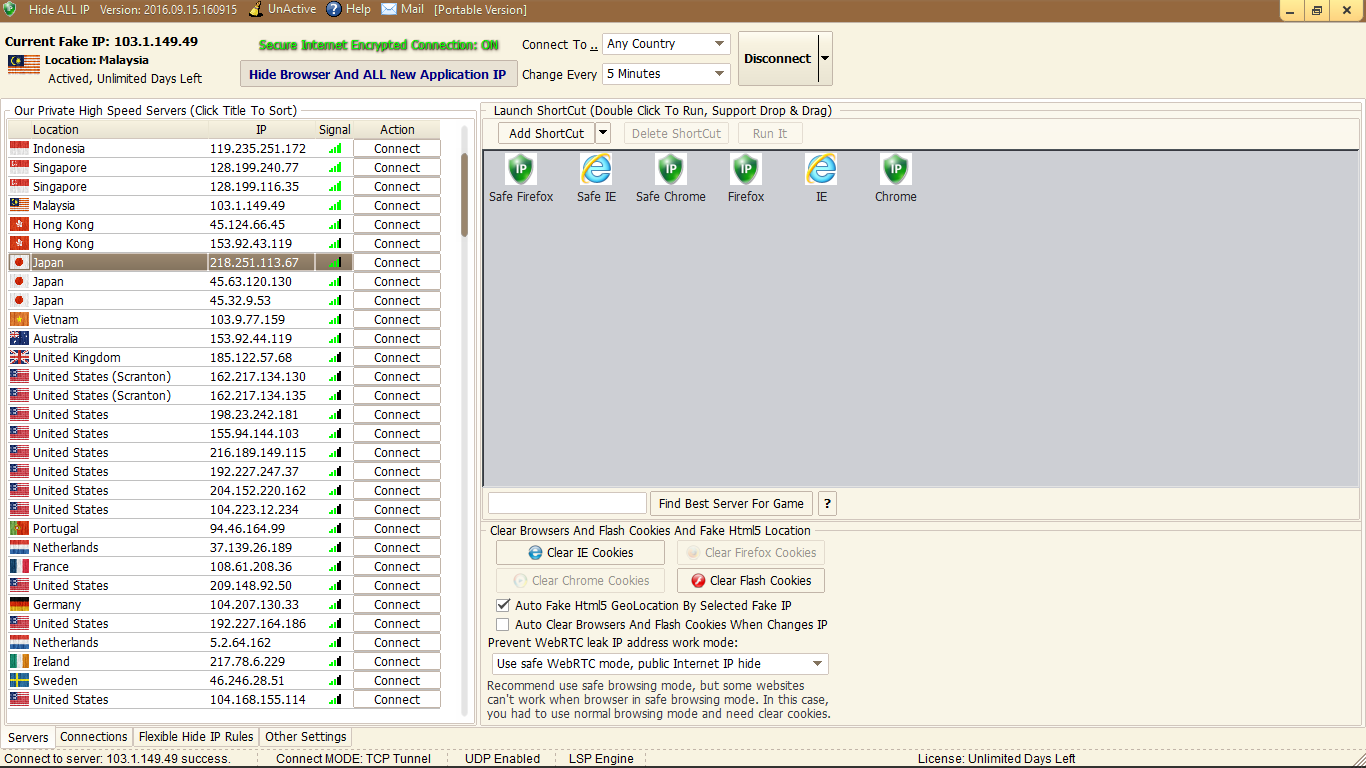Sort servers by IP column header
This screenshot has height=768, width=1366.
[x=261, y=129]
